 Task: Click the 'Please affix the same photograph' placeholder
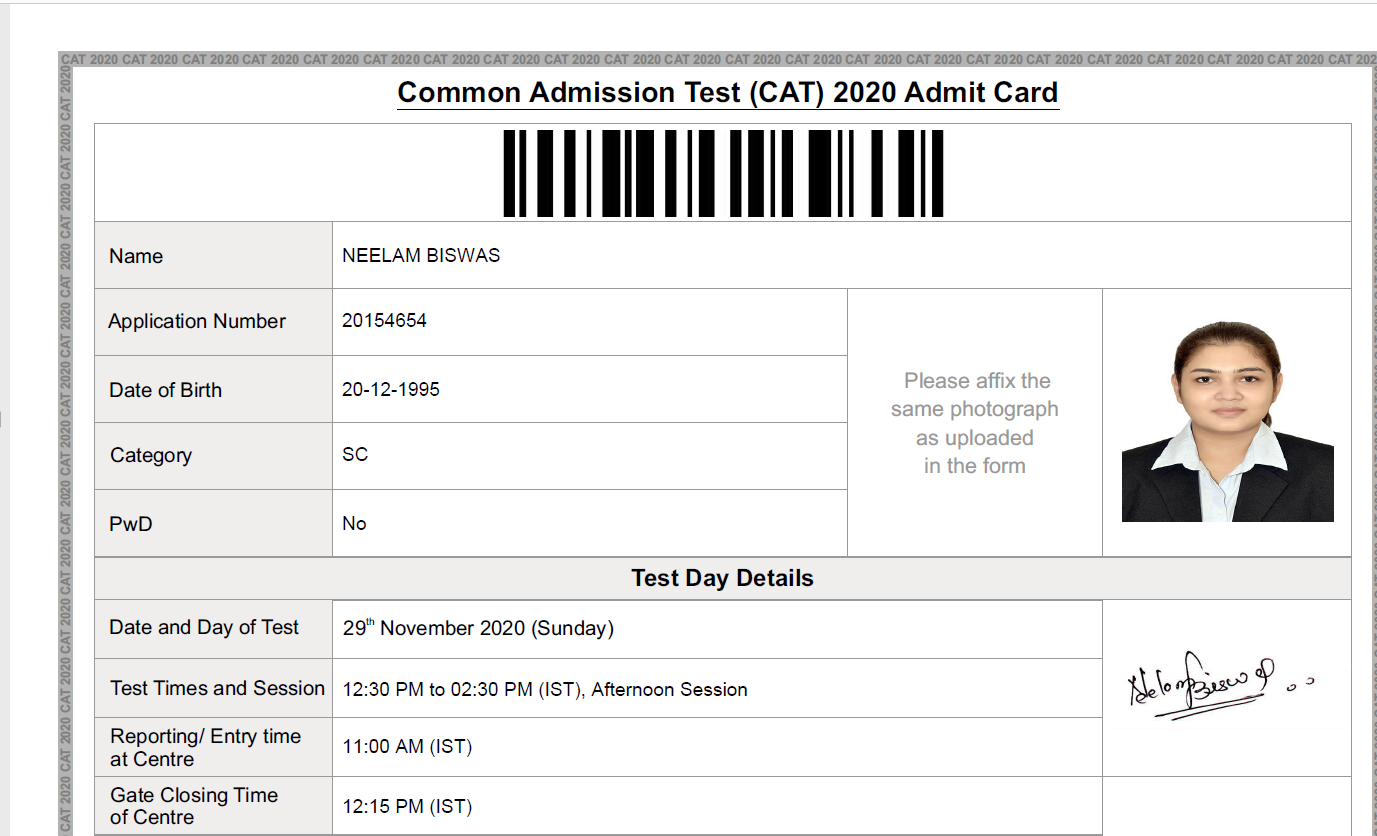pos(975,423)
